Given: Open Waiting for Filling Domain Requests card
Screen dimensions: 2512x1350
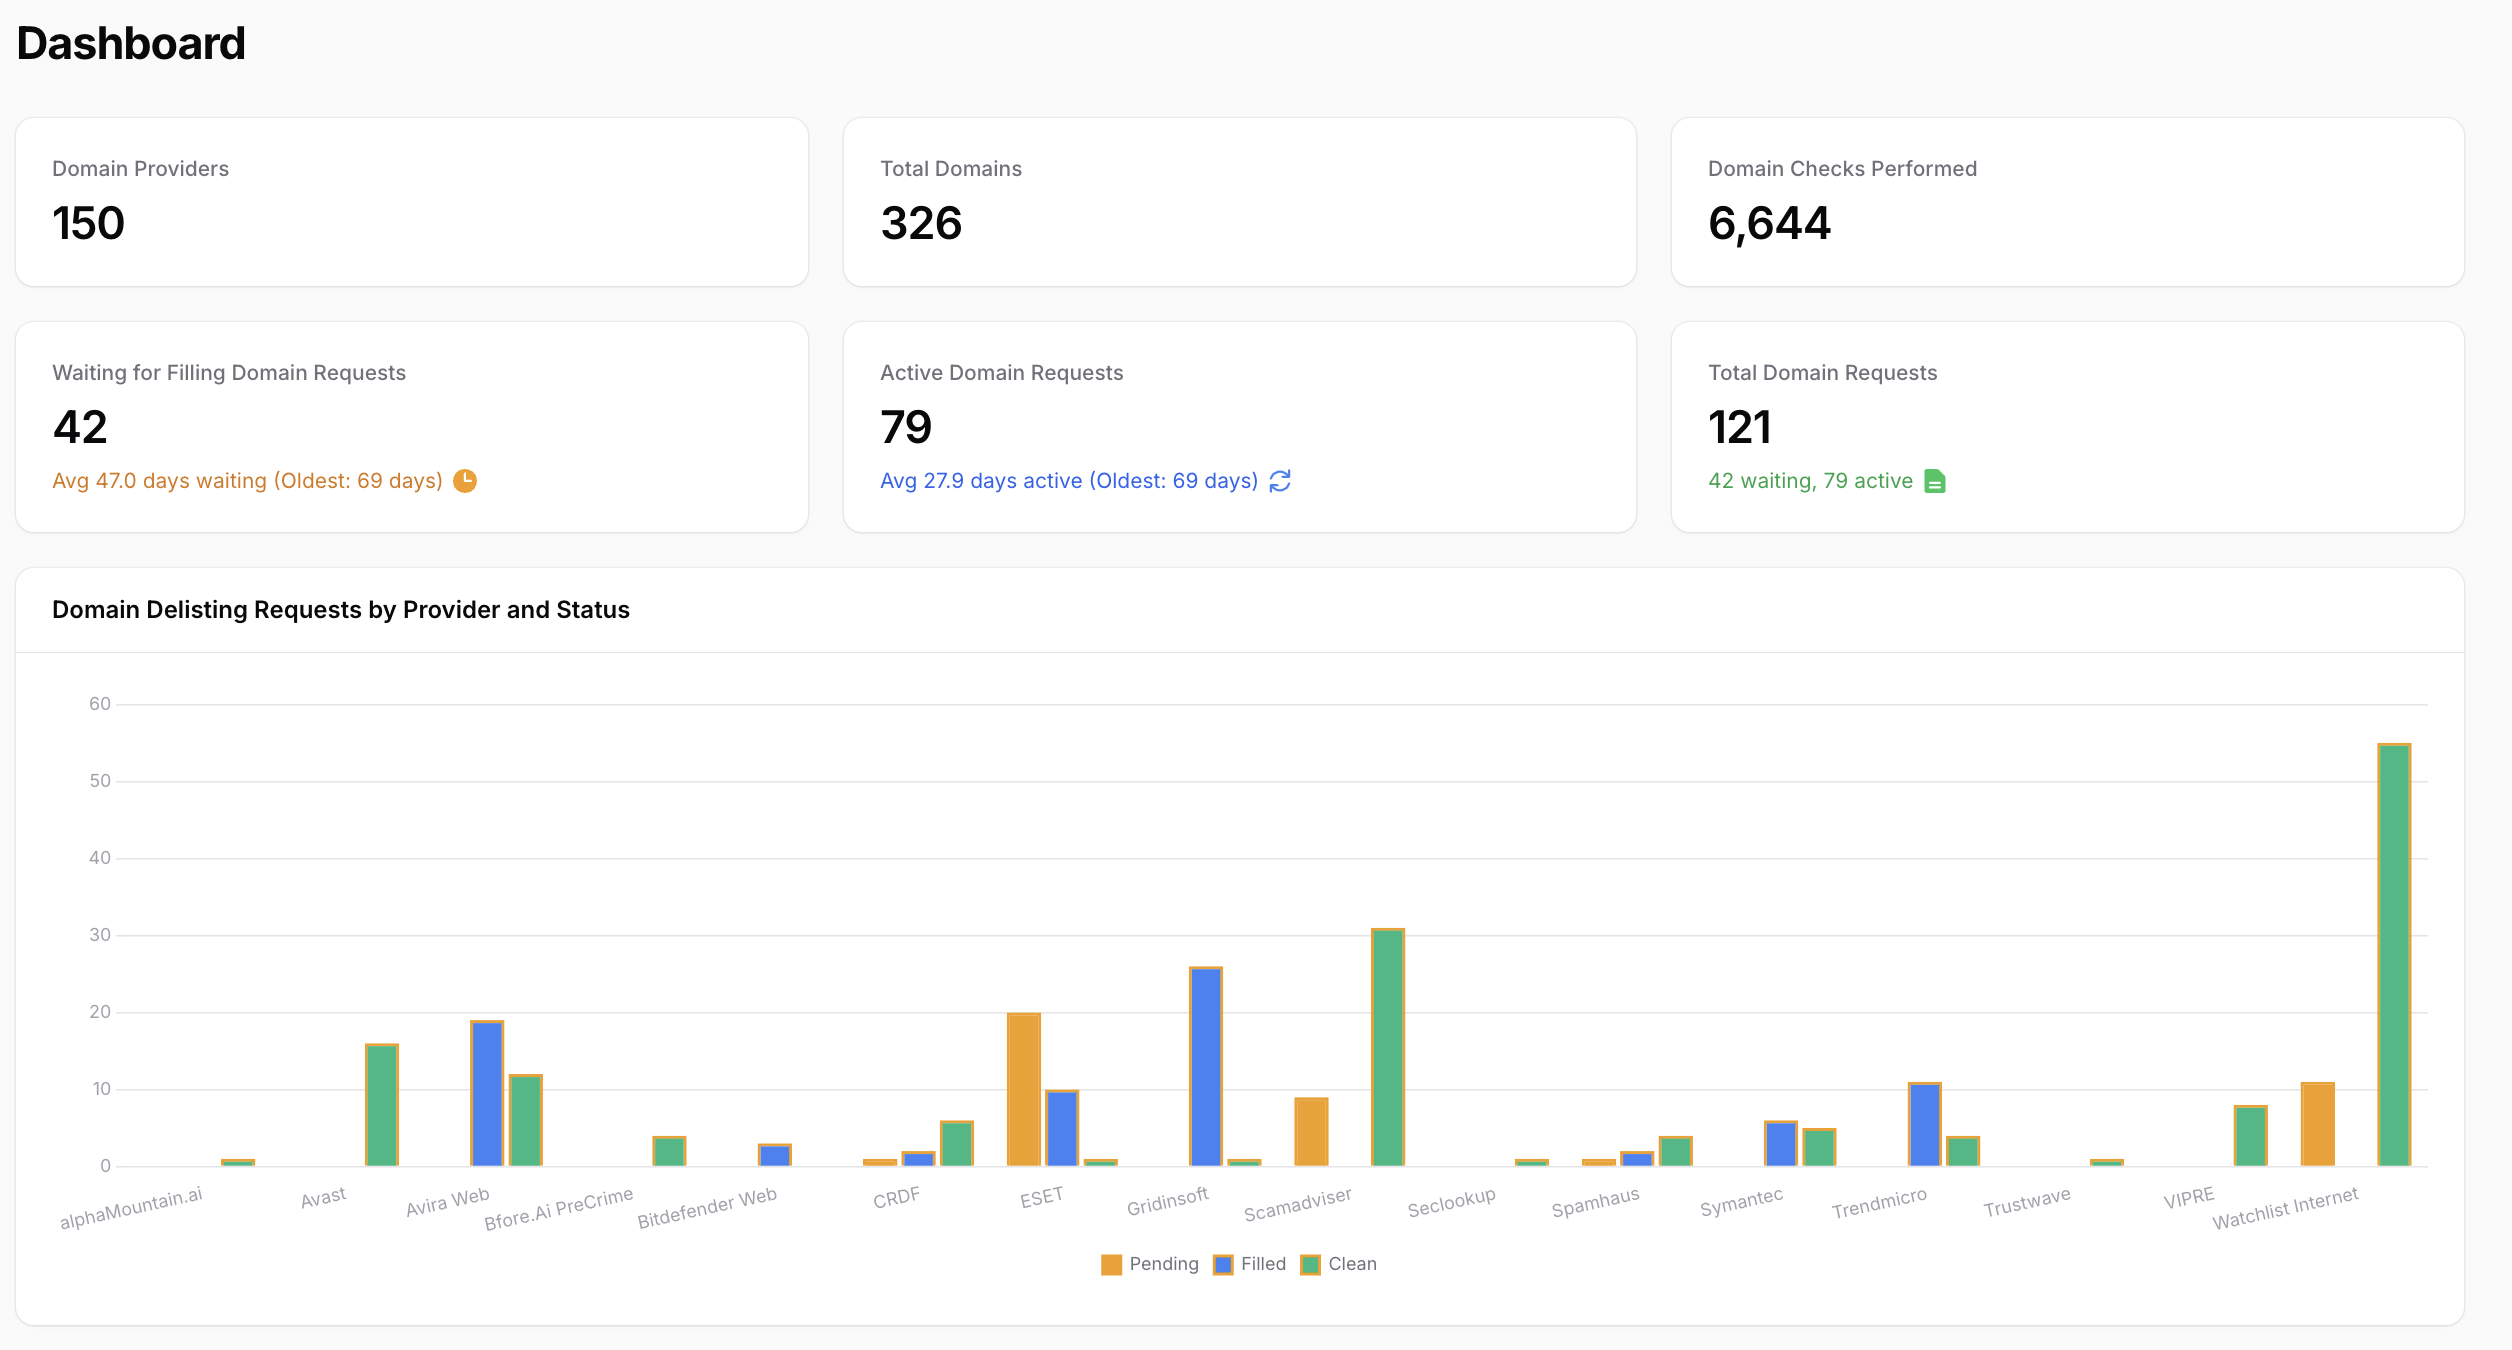Looking at the screenshot, I should coord(412,427).
